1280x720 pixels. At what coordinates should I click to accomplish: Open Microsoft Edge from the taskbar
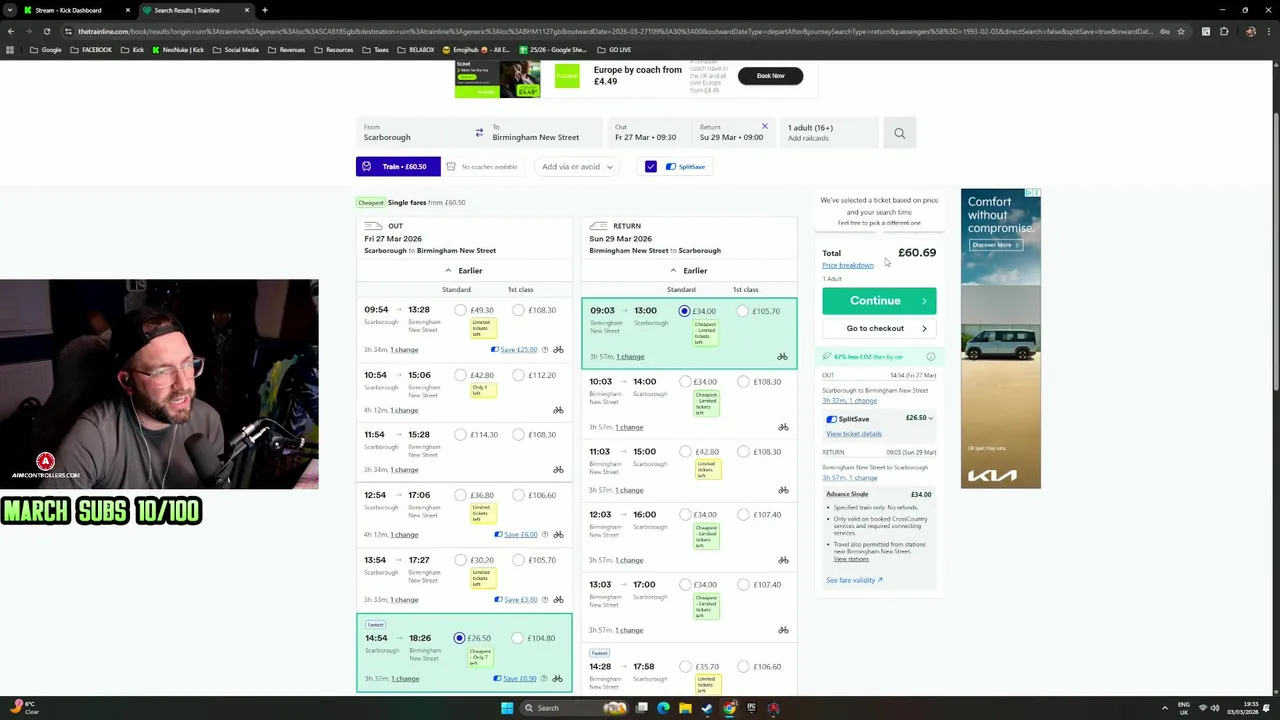click(663, 708)
